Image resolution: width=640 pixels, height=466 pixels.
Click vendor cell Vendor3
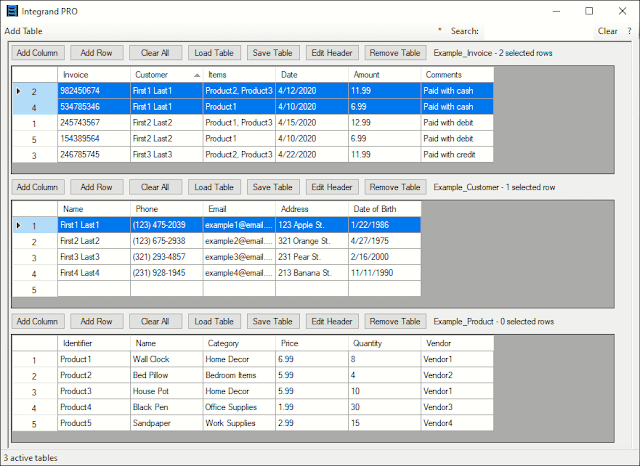457,407
